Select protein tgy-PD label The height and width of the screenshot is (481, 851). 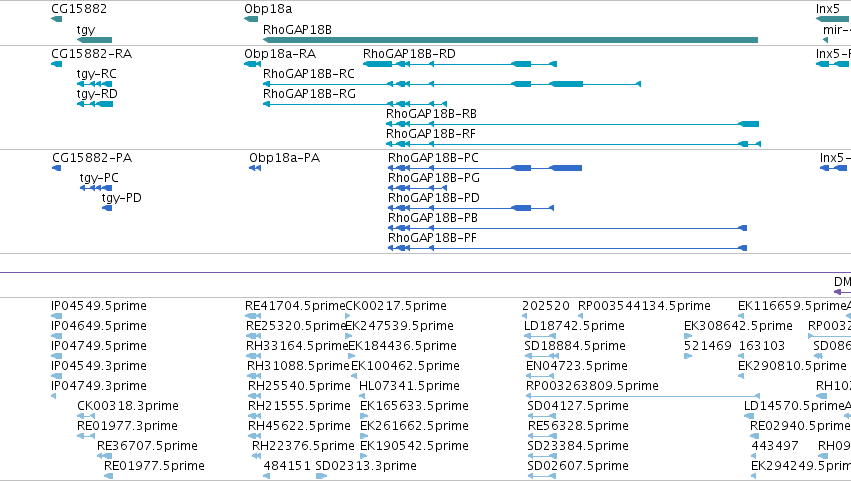click(122, 198)
